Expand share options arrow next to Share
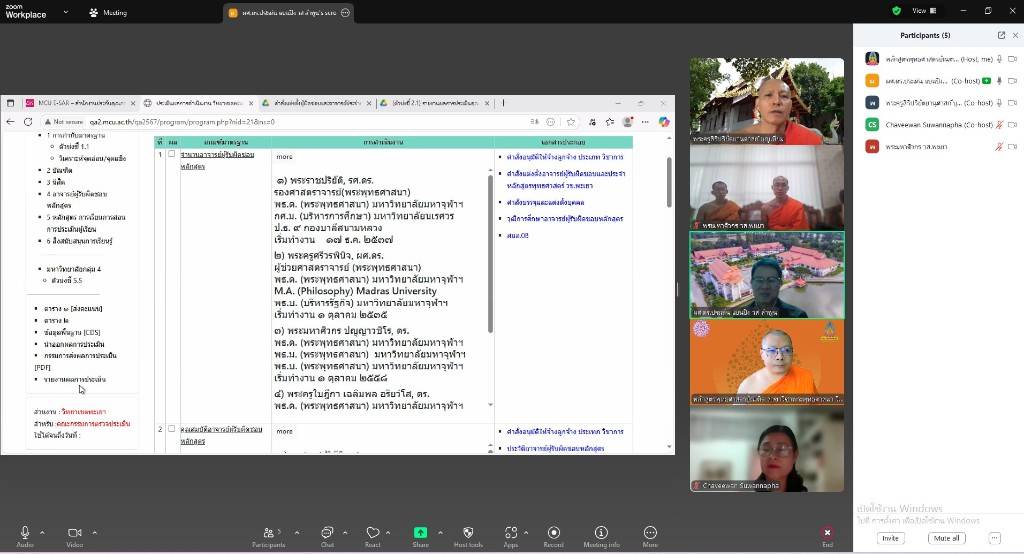This screenshot has width=1024, height=554. [x=441, y=532]
